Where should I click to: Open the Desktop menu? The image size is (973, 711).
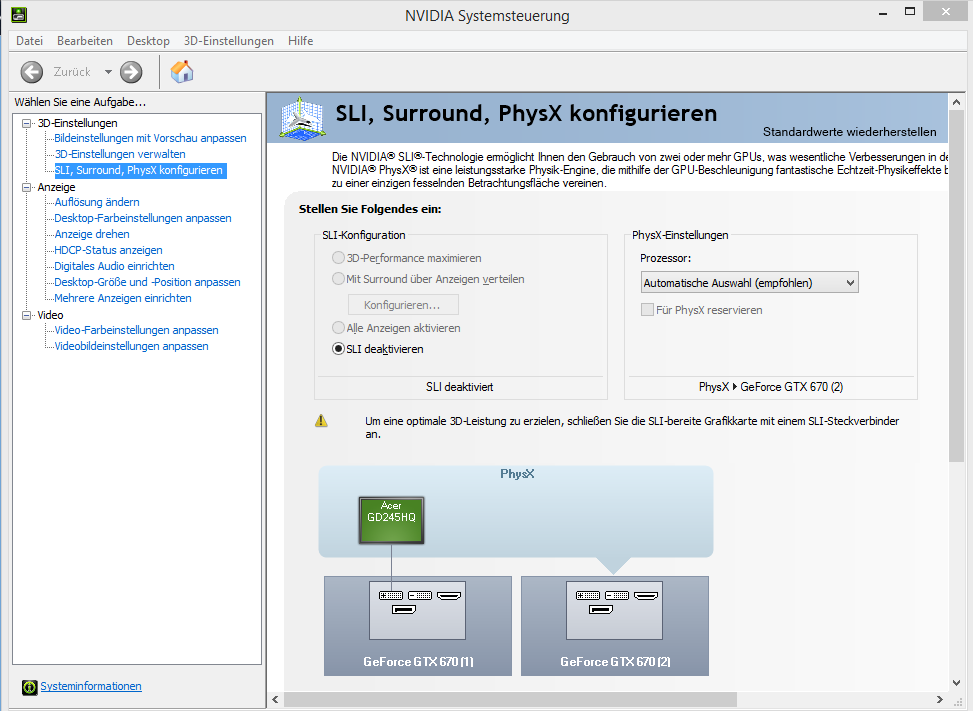click(x=148, y=41)
